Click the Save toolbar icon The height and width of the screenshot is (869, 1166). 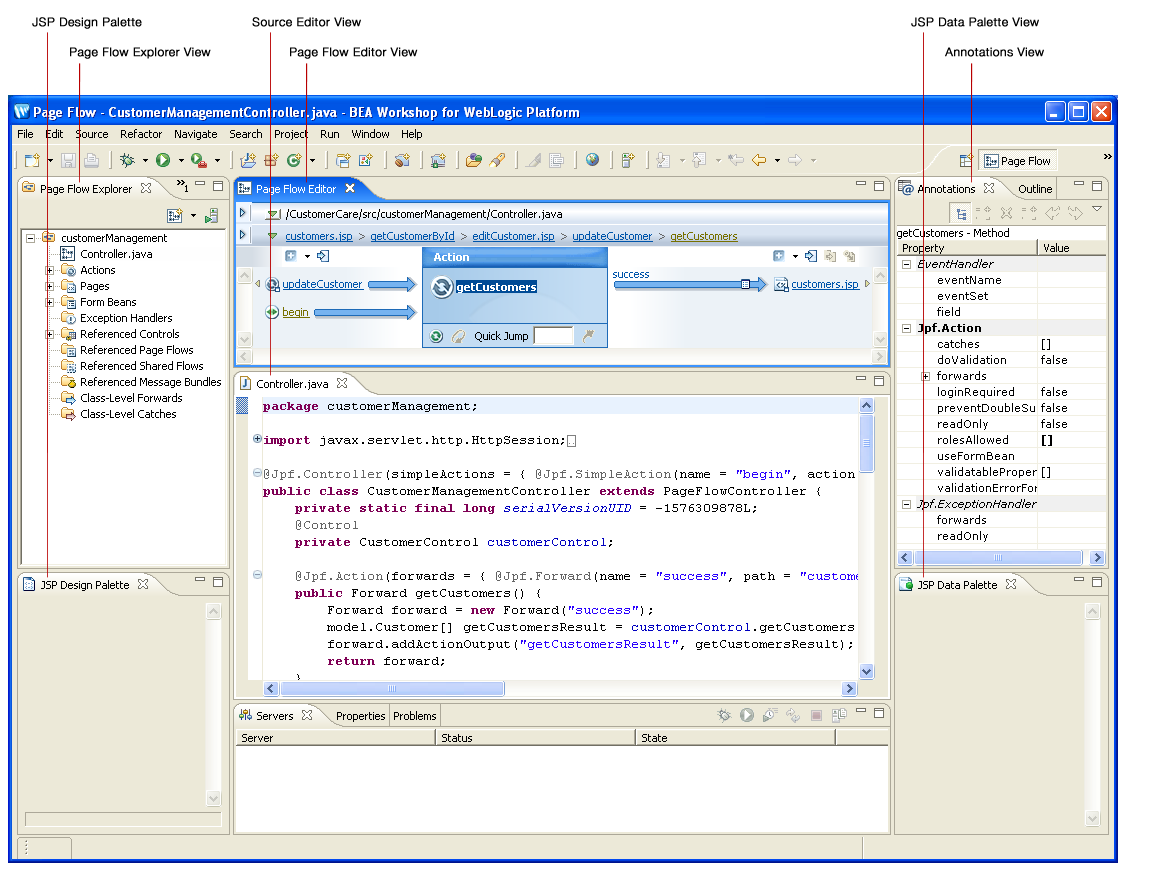pyautogui.click(x=68, y=160)
